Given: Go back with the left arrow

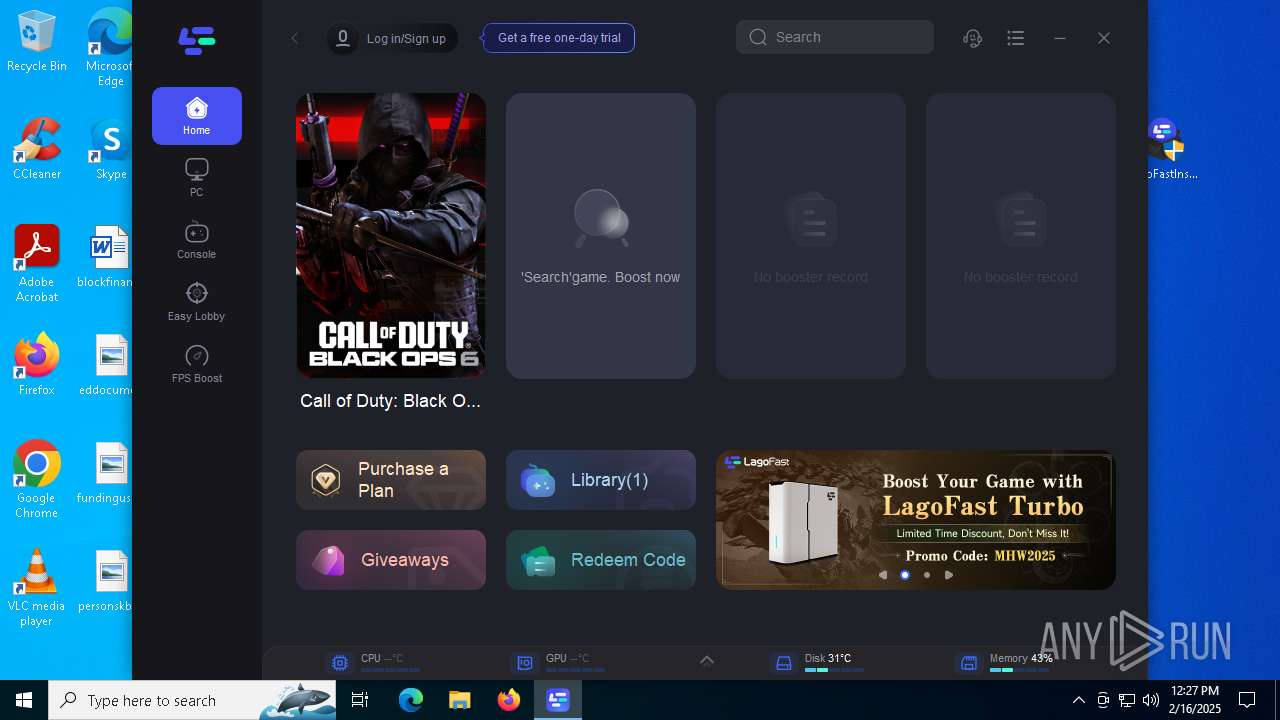Looking at the screenshot, I should point(295,38).
